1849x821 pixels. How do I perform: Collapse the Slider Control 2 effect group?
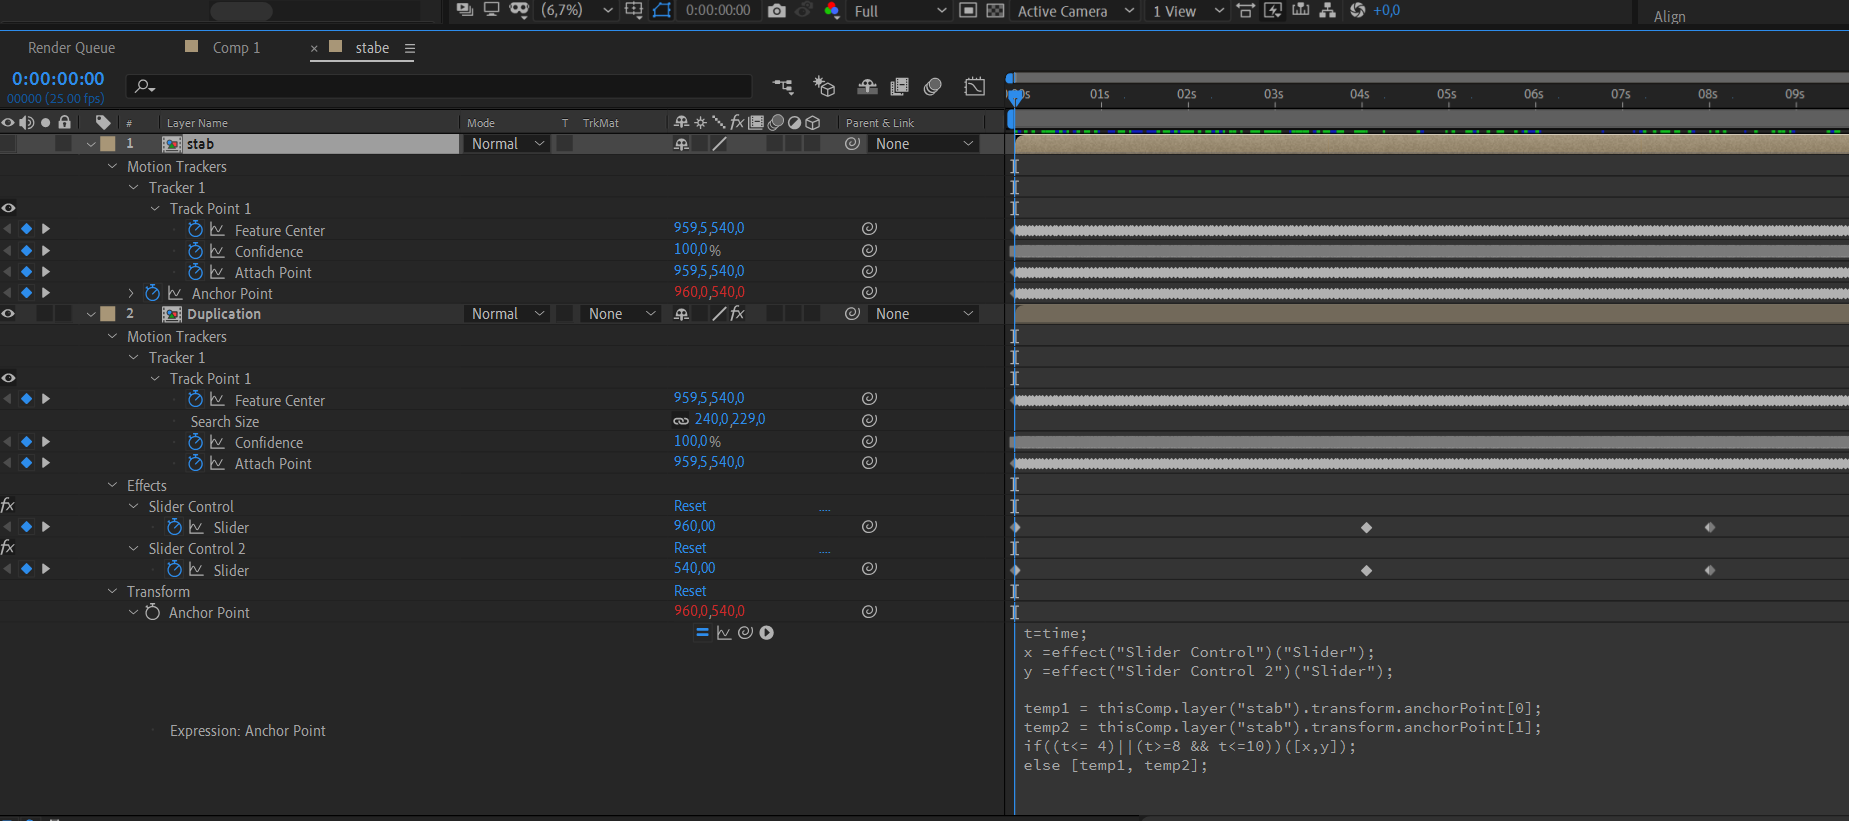134,549
